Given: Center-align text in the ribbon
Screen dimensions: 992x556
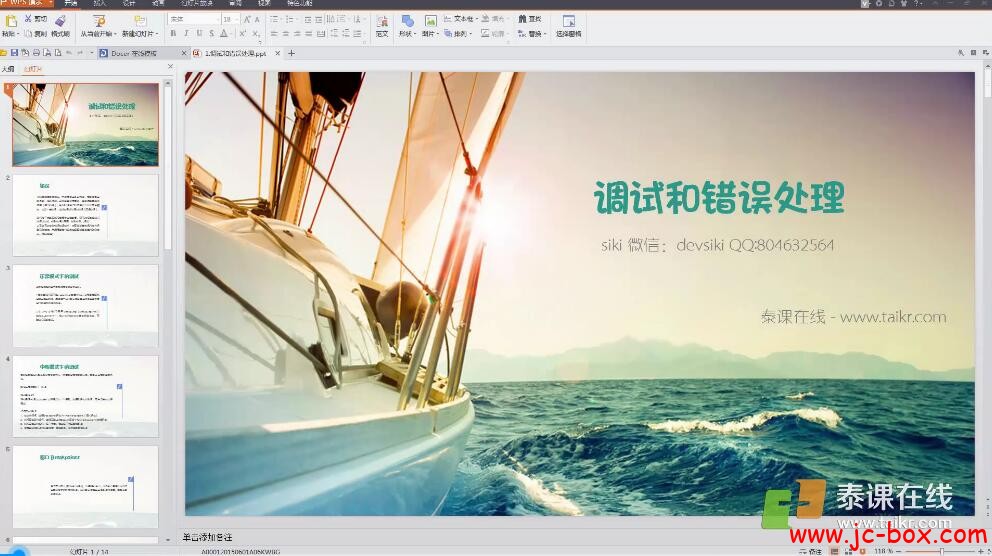Looking at the screenshot, I should click(x=285, y=34).
